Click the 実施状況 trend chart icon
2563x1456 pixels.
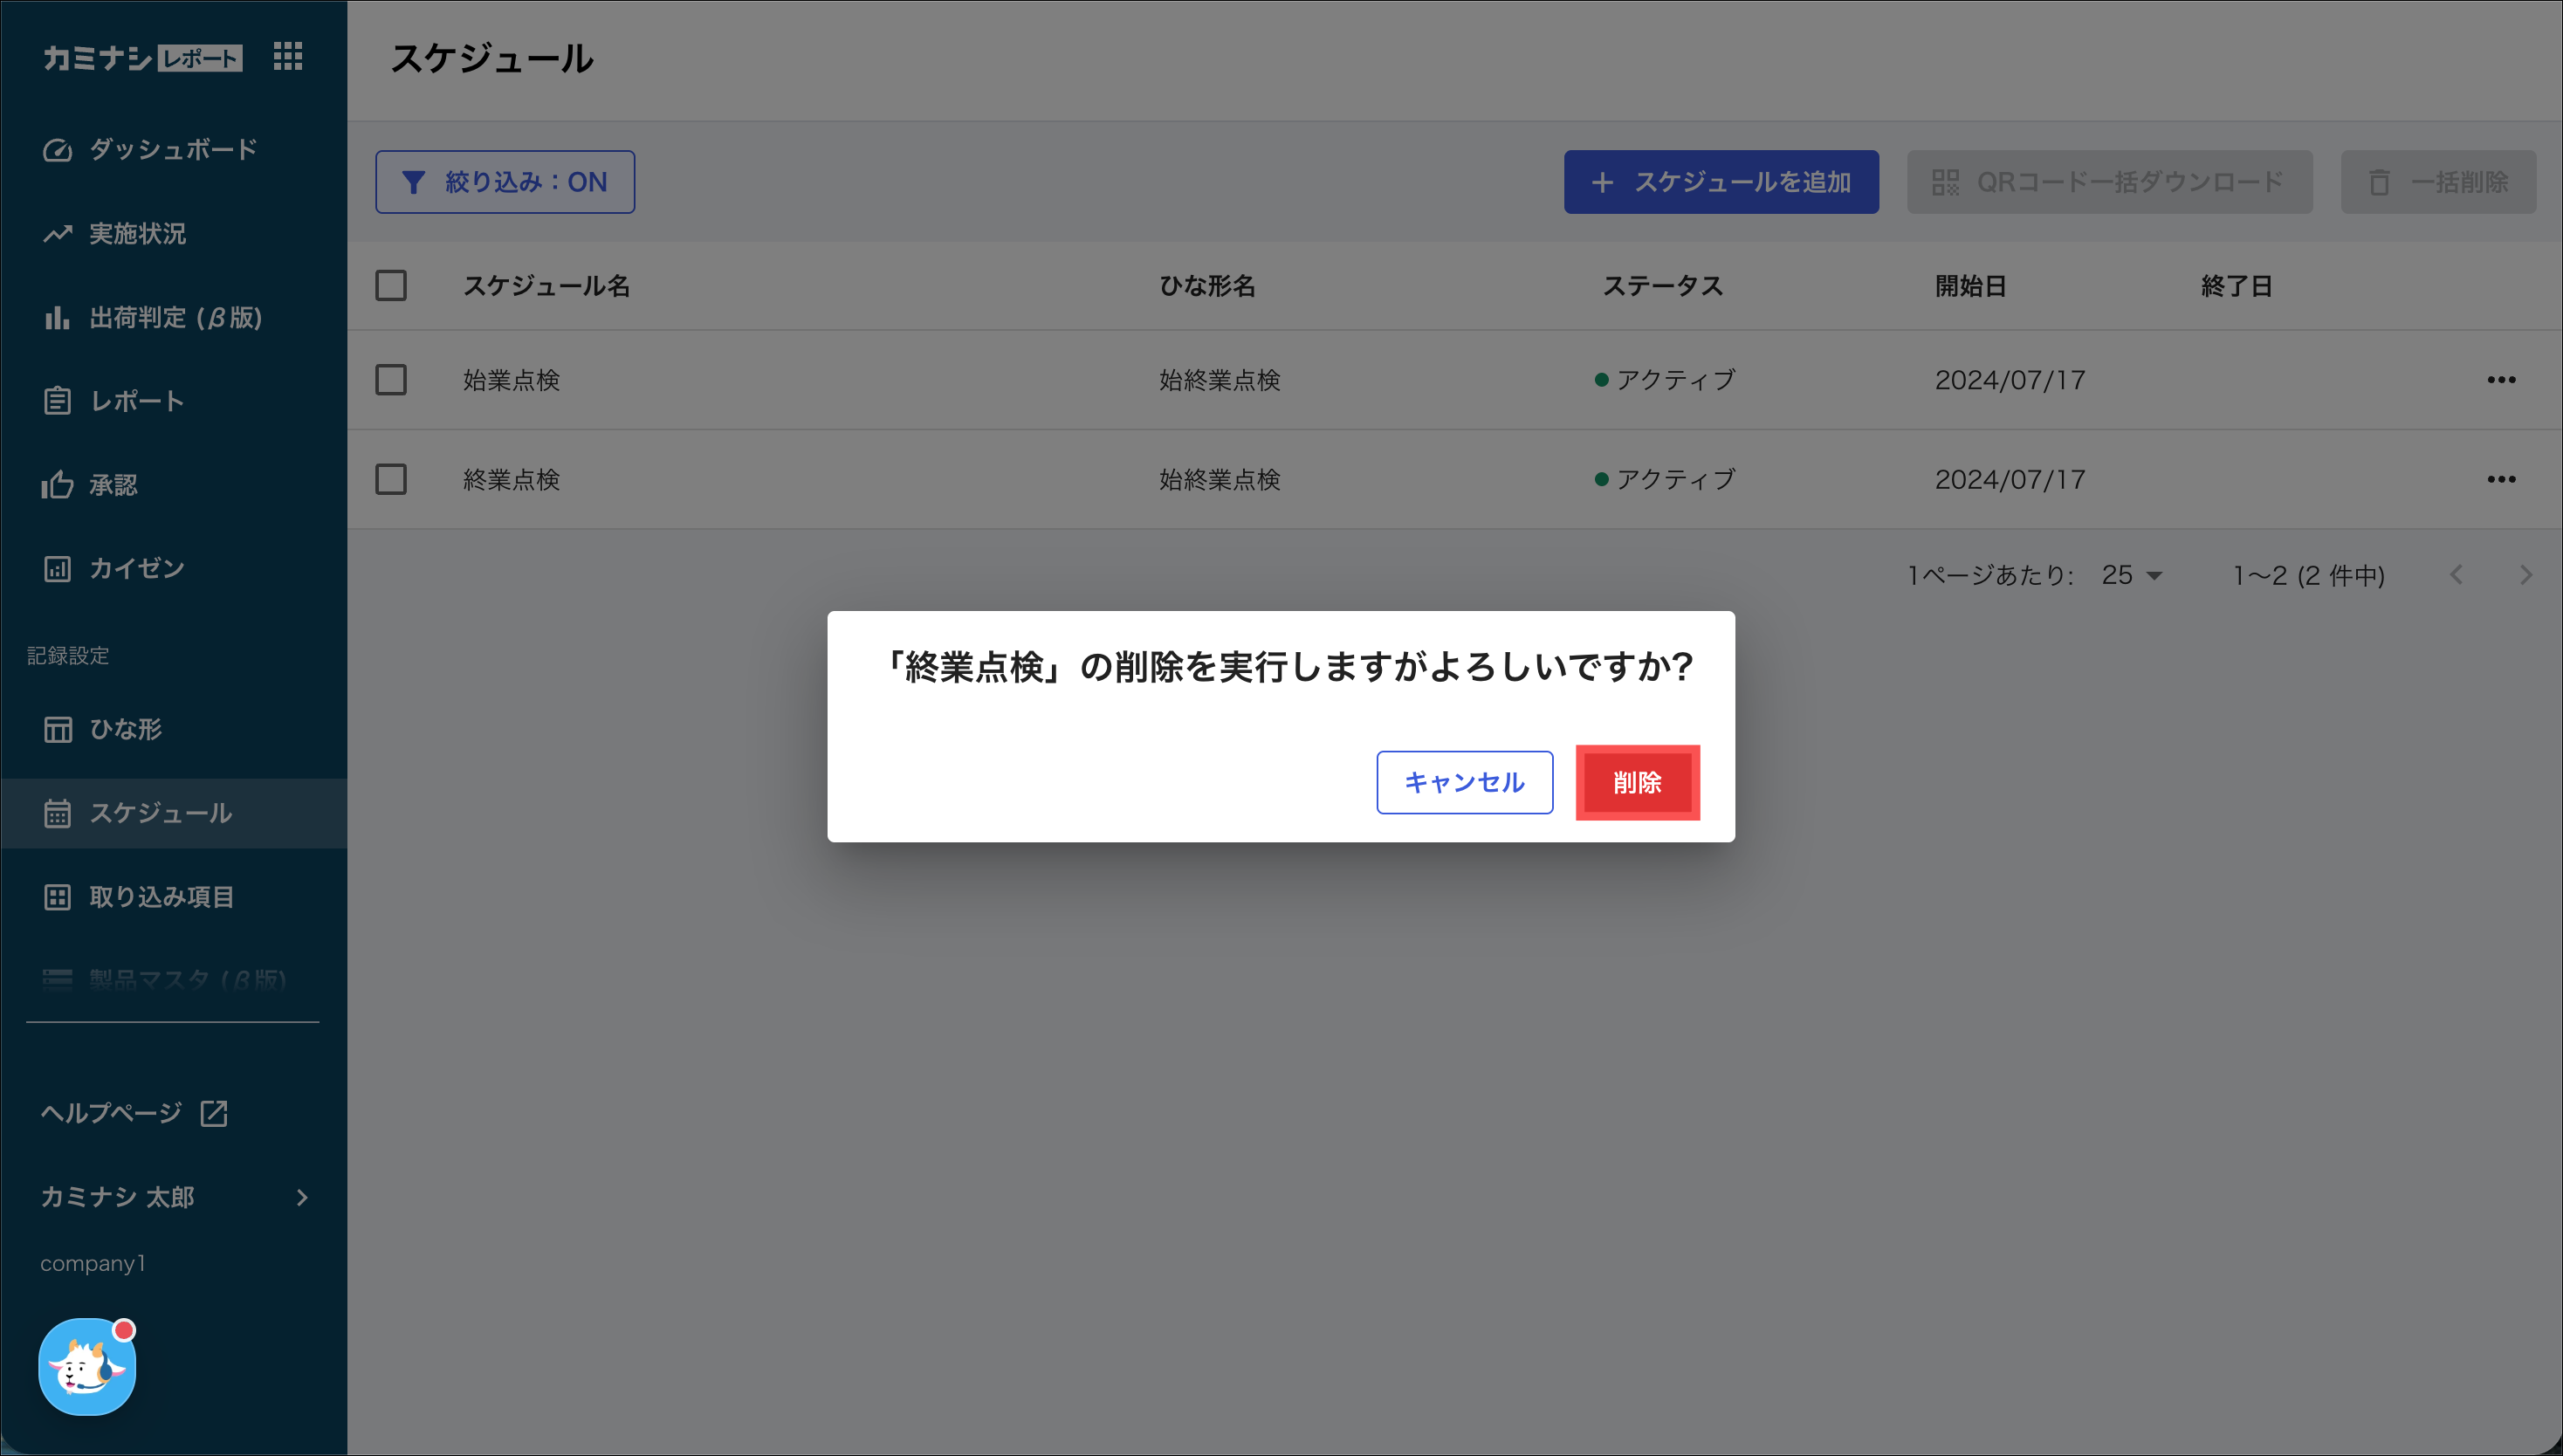57,234
